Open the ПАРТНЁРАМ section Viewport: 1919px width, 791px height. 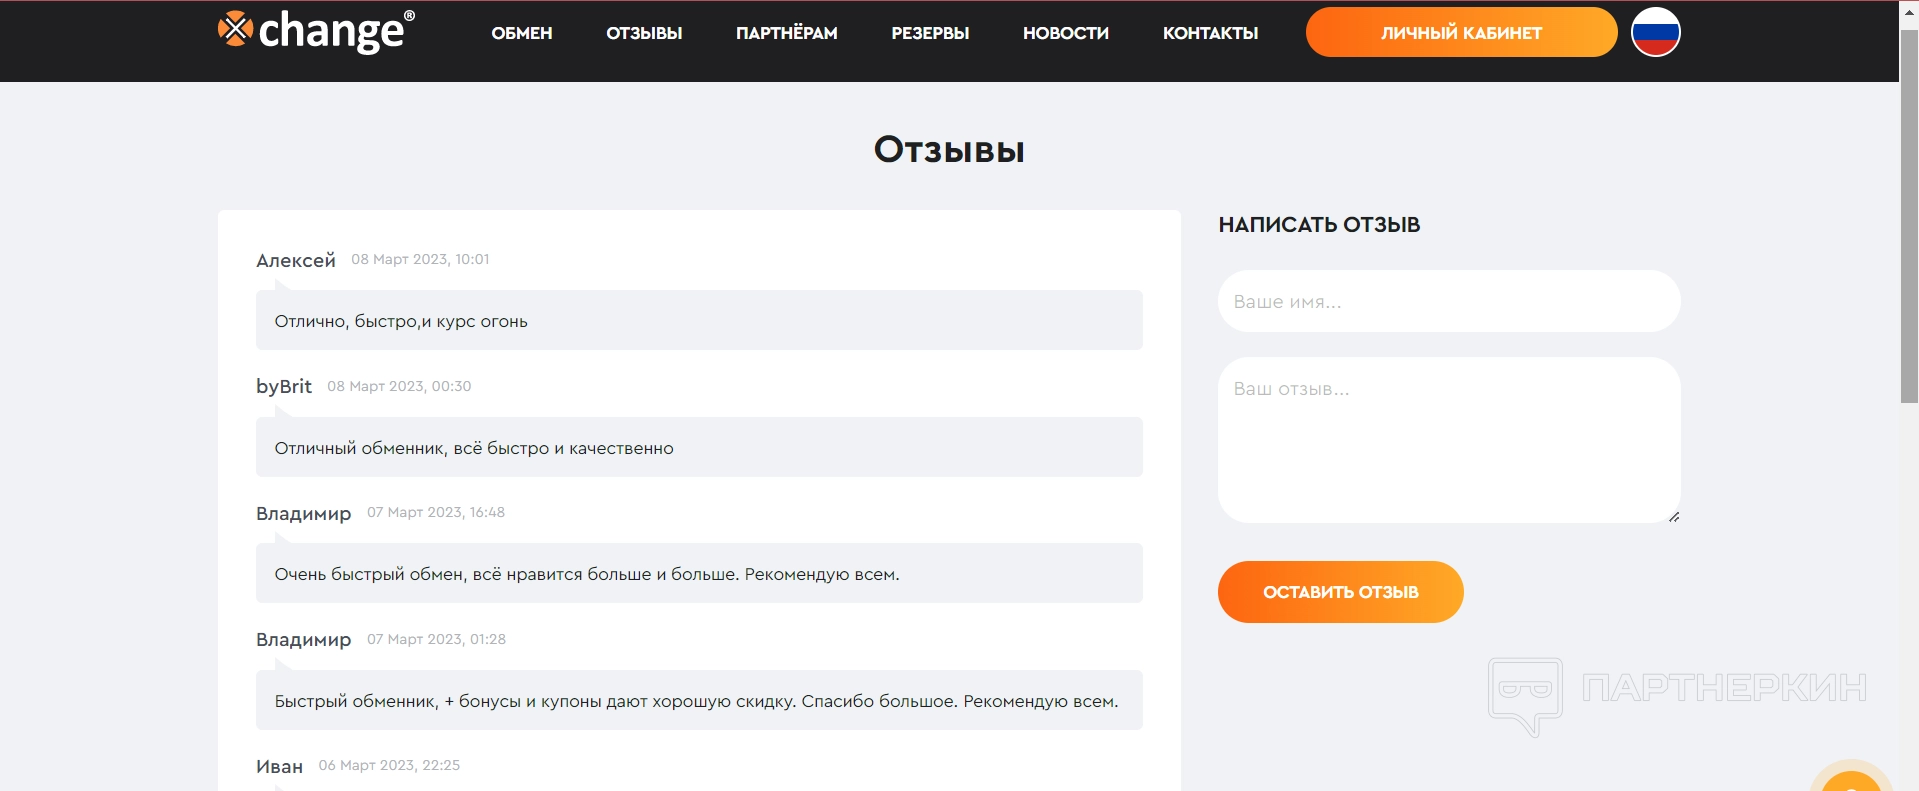(x=787, y=33)
